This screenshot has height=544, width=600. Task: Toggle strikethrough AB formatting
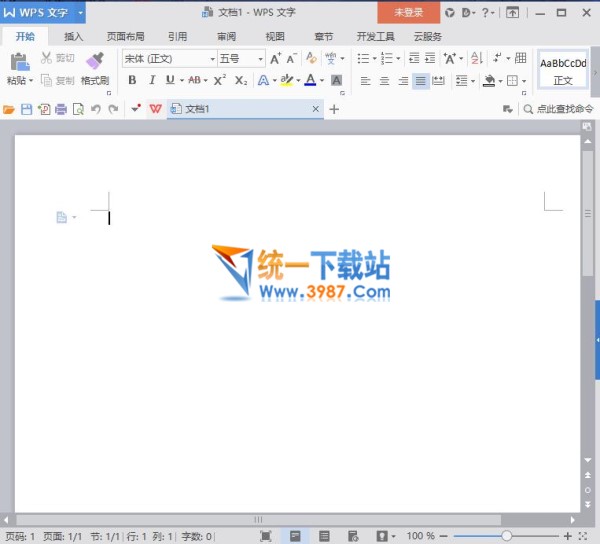[x=195, y=80]
